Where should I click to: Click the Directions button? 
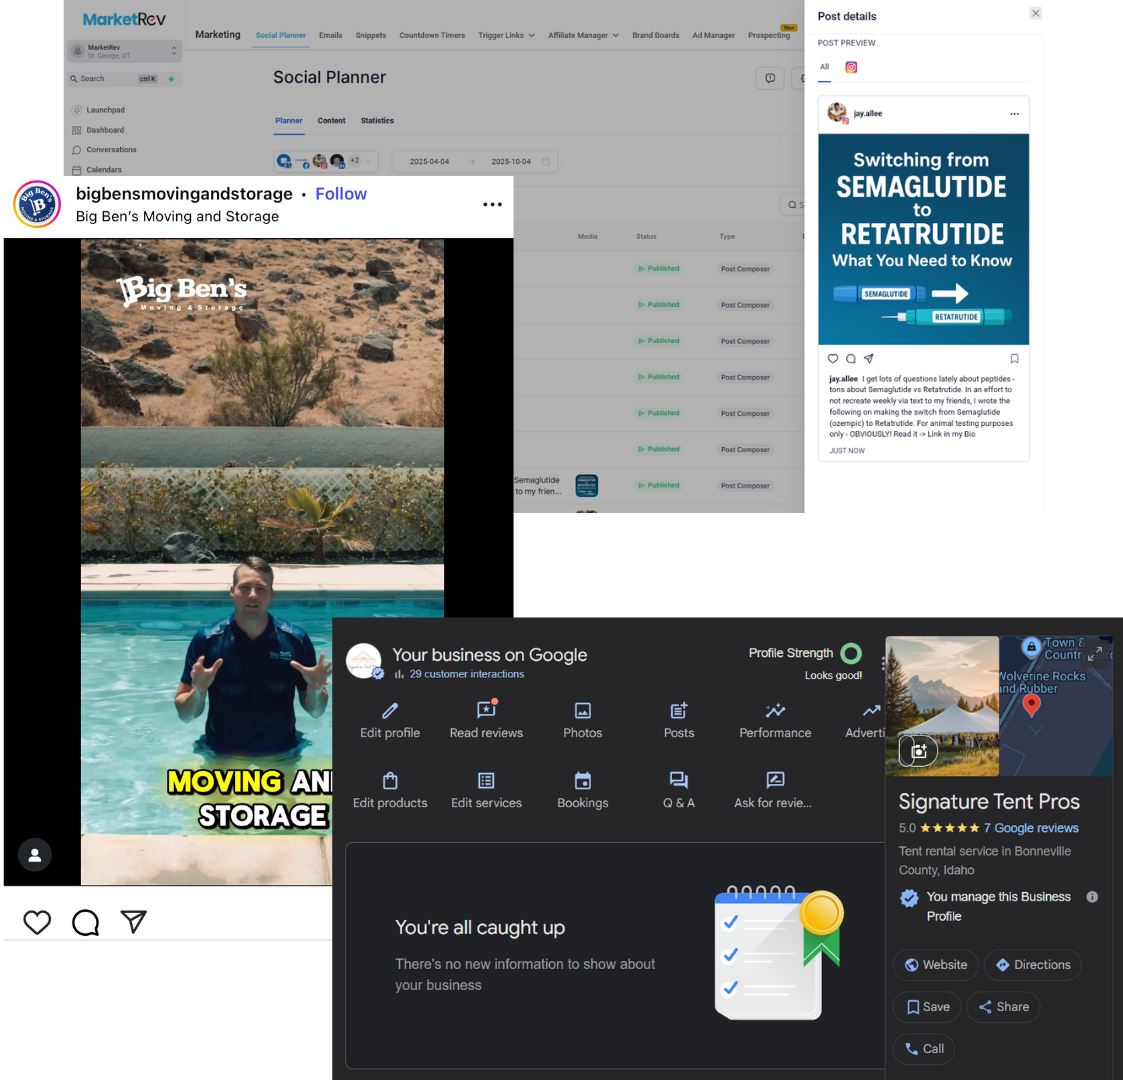pos(1033,965)
